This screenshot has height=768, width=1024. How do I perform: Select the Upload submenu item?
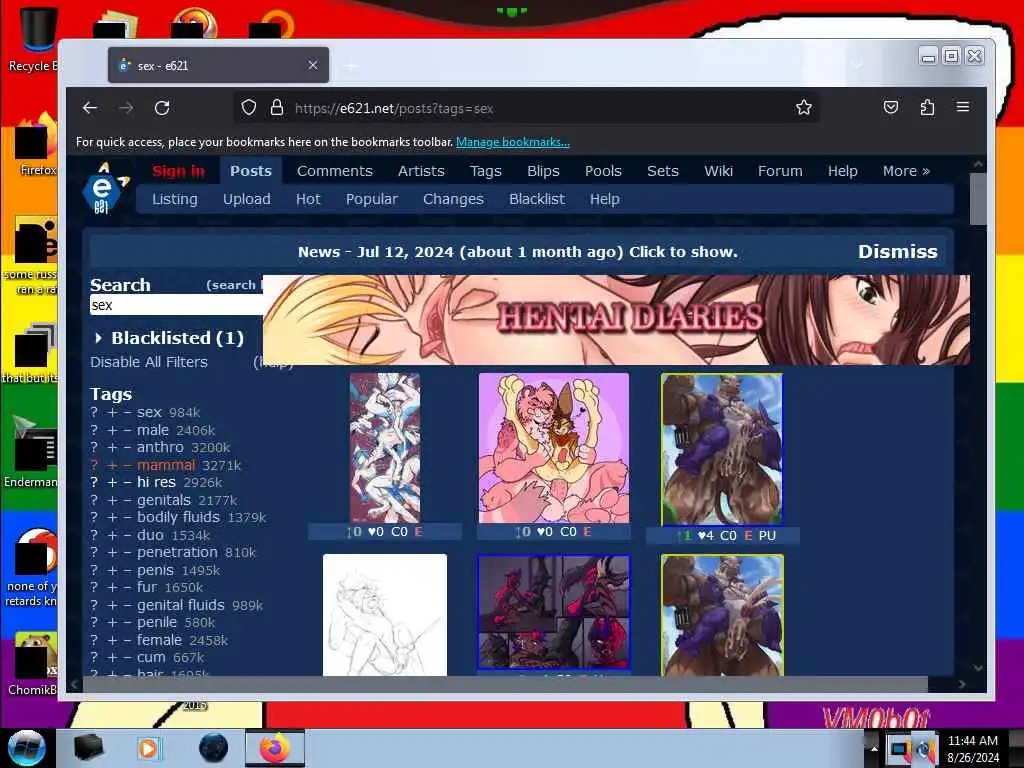click(x=246, y=199)
